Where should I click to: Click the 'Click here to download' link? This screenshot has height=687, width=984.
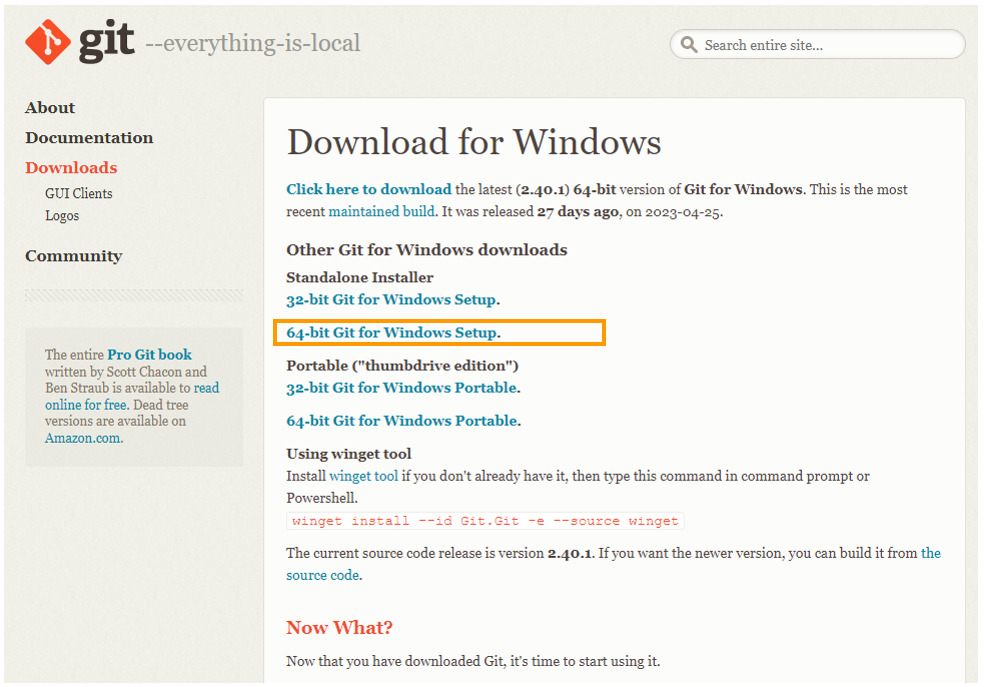[368, 189]
